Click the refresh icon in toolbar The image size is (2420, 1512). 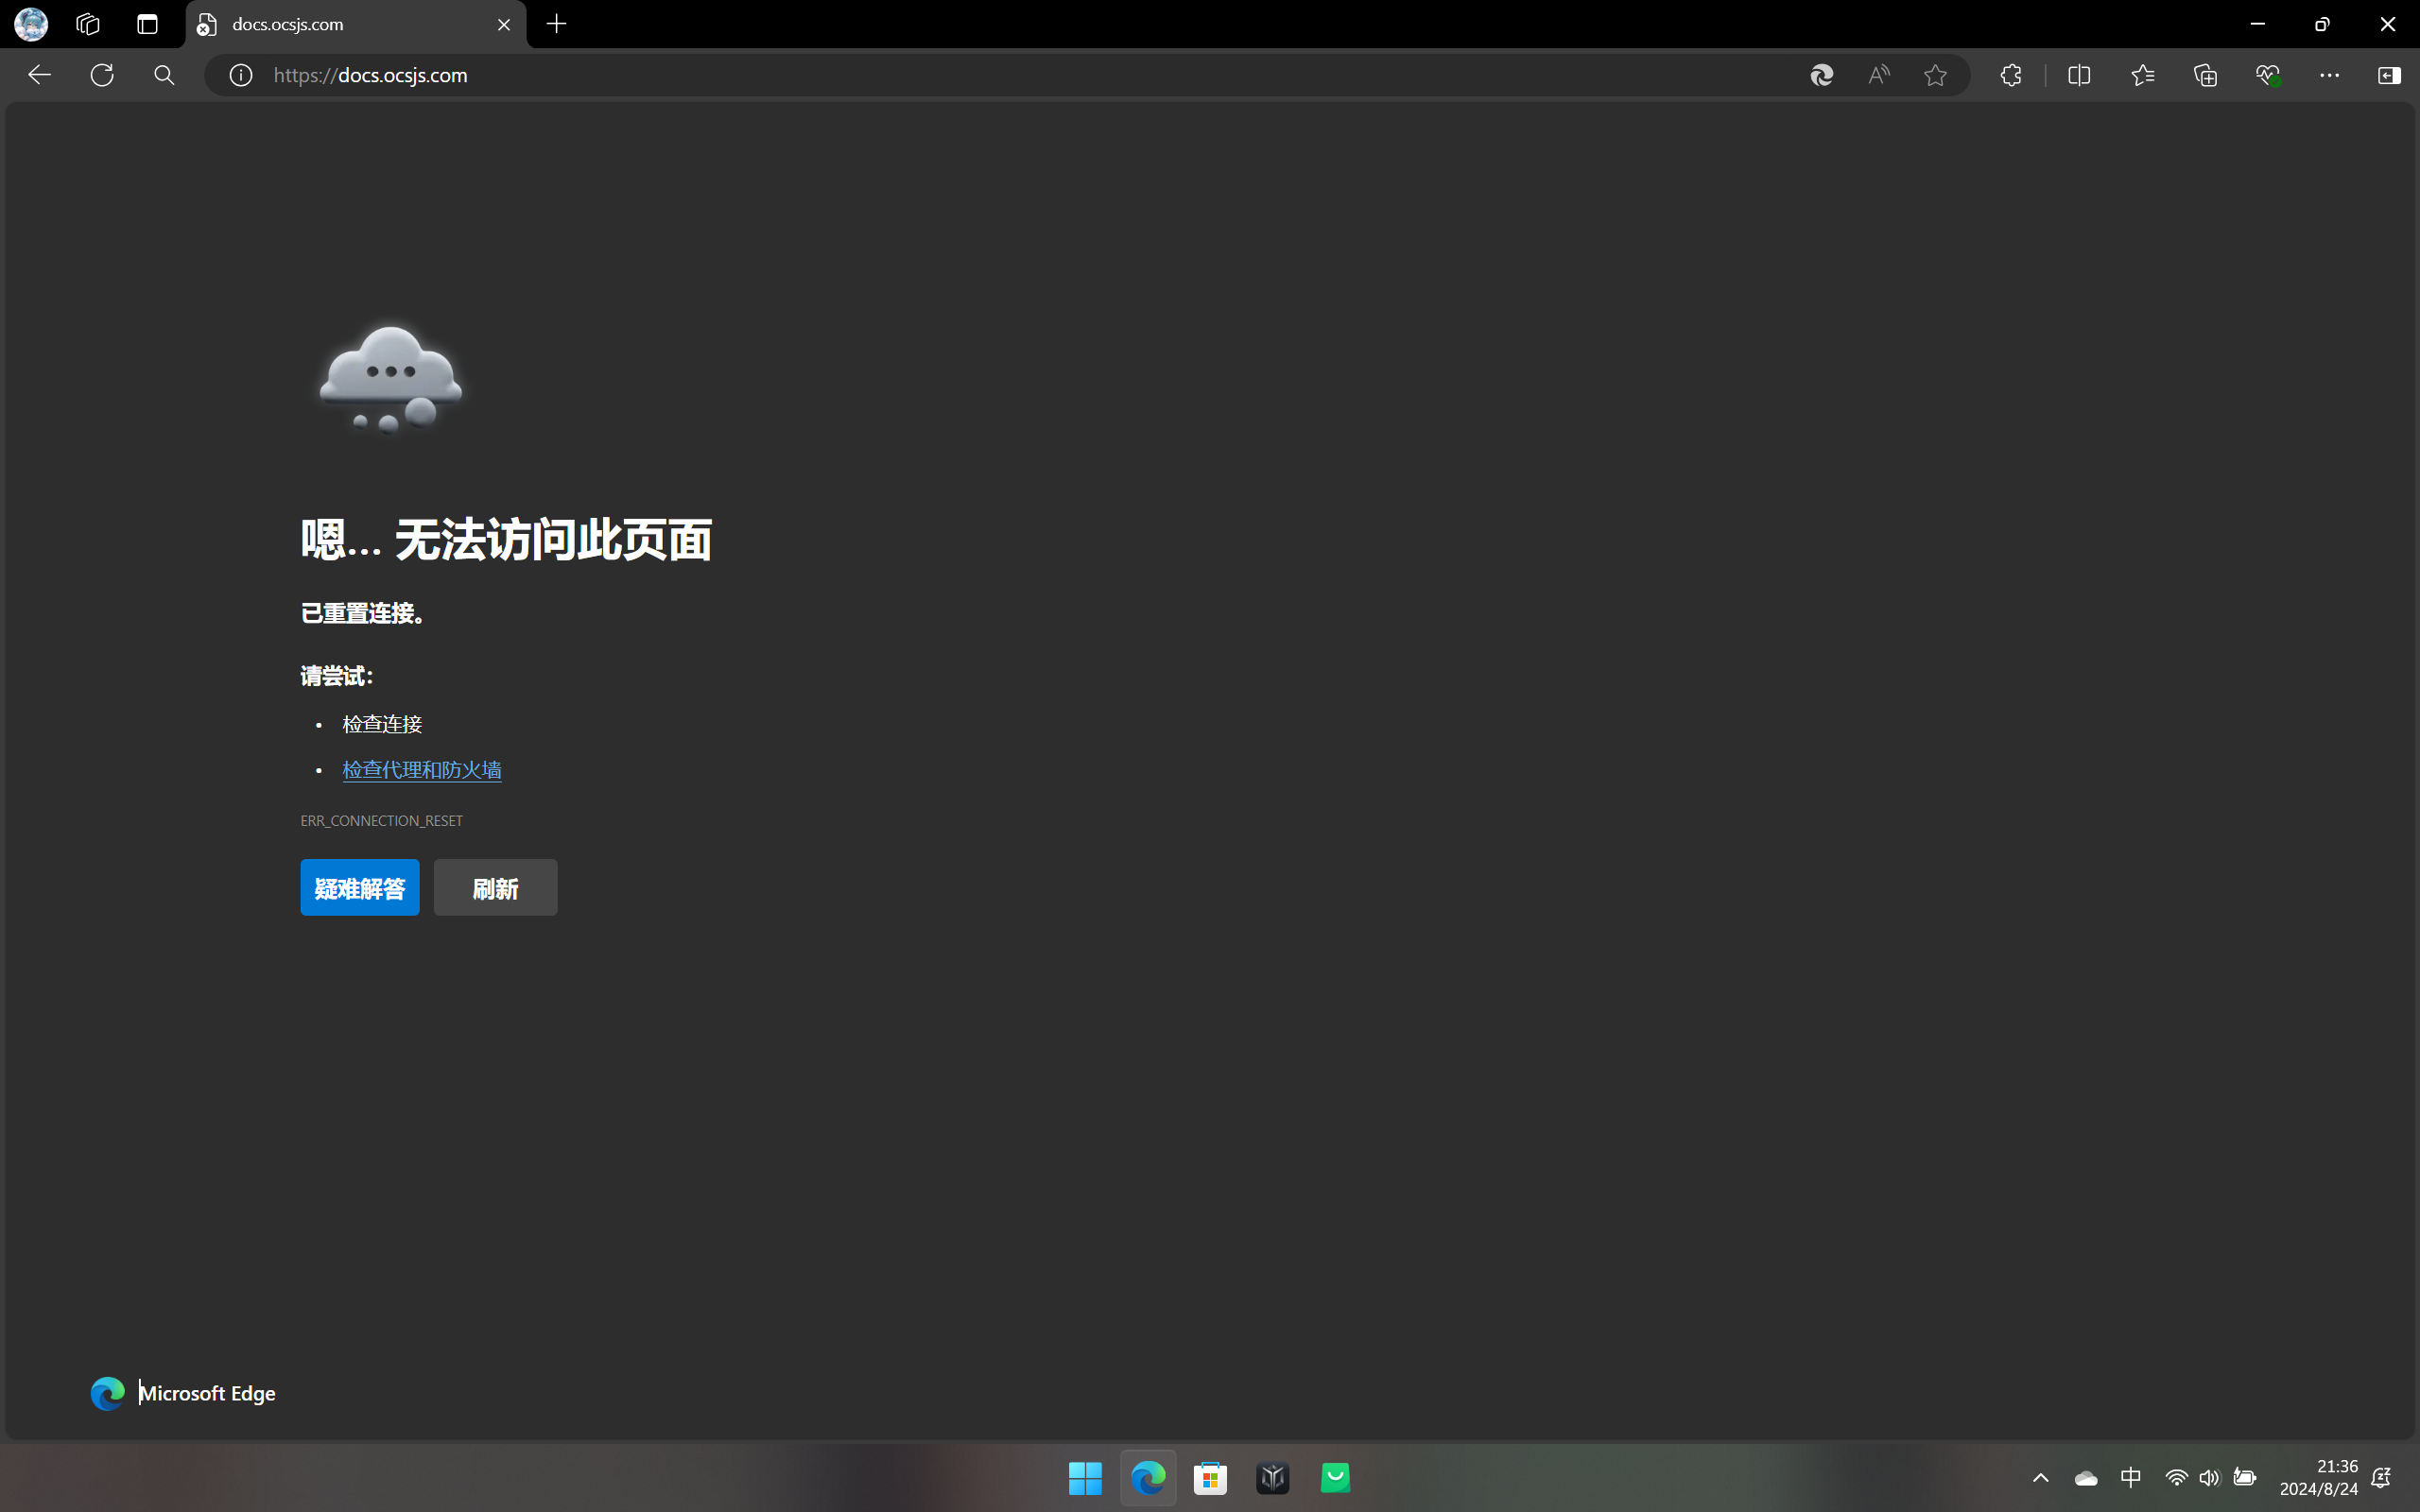pyautogui.click(x=102, y=75)
